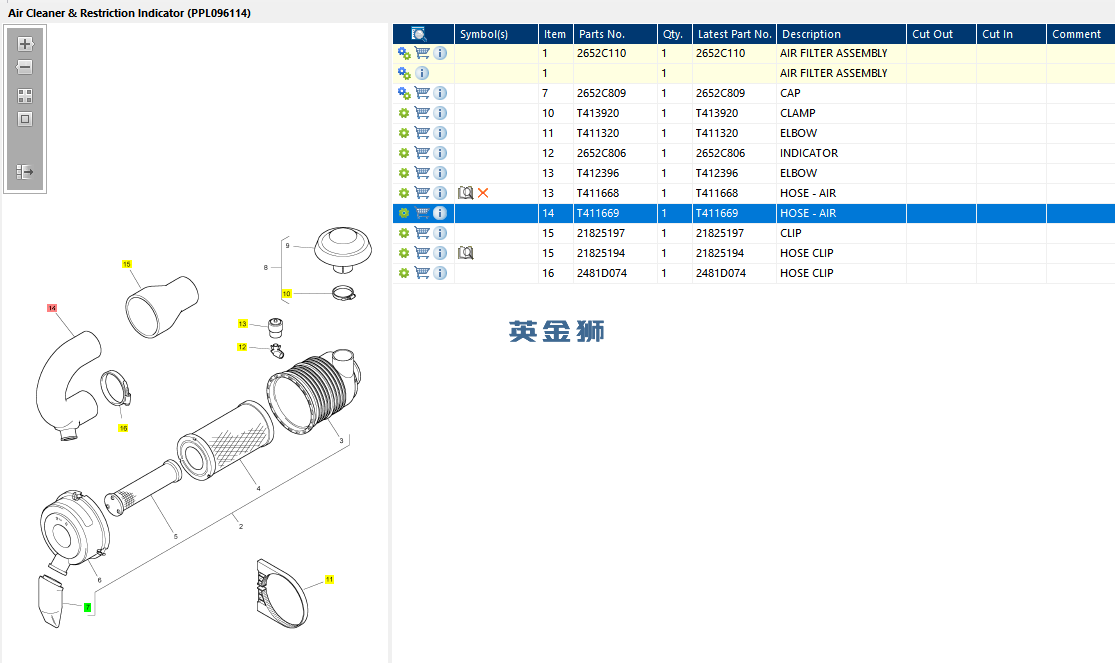Show info for the AIR FILTER ASSEMBLY row without part number
This screenshot has height=663, width=1115.
[422, 73]
